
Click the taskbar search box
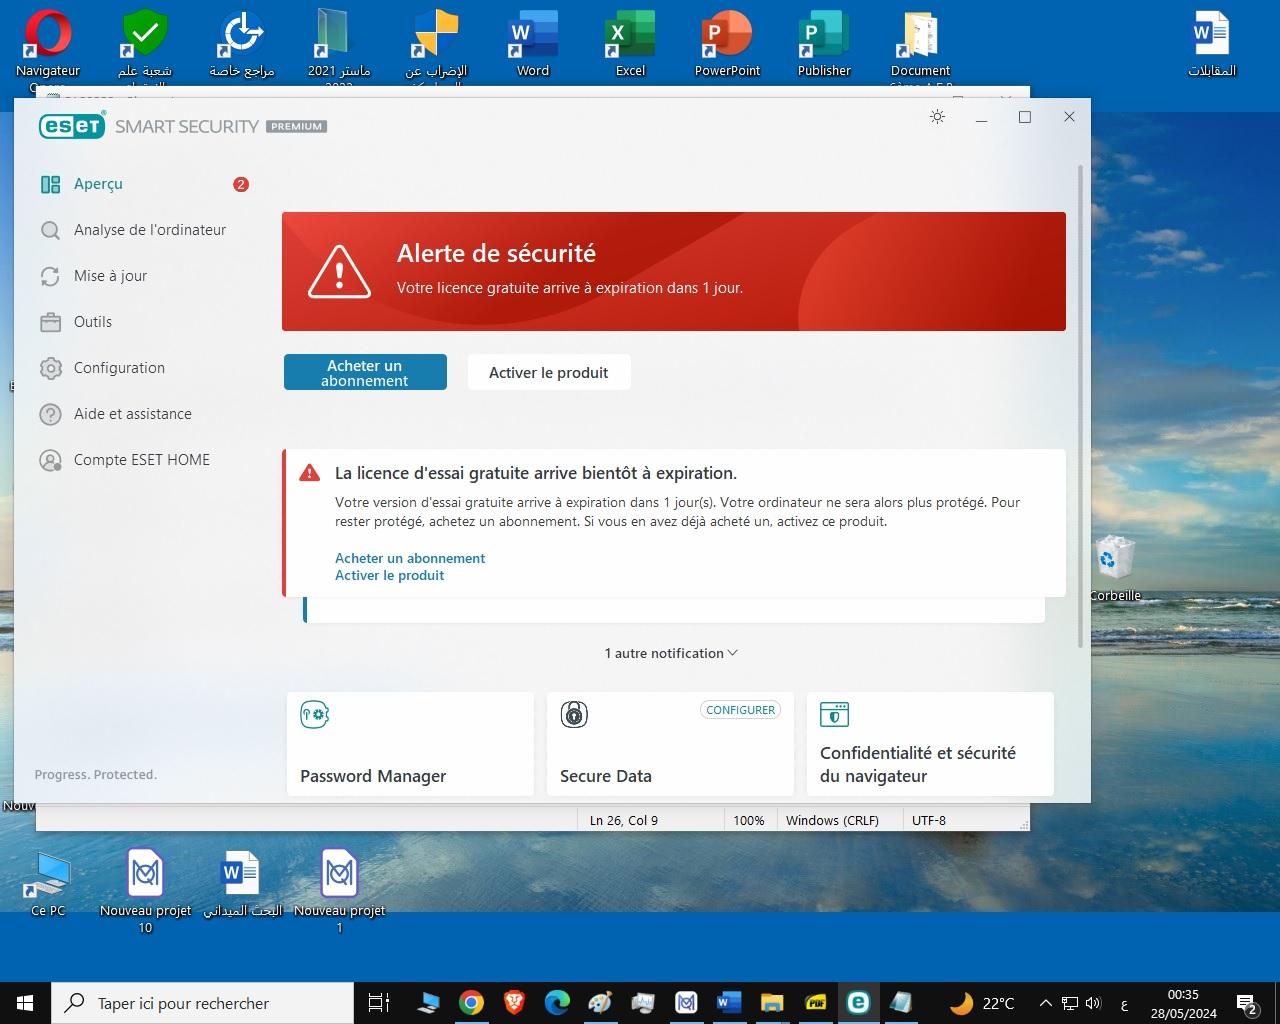click(201, 1003)
